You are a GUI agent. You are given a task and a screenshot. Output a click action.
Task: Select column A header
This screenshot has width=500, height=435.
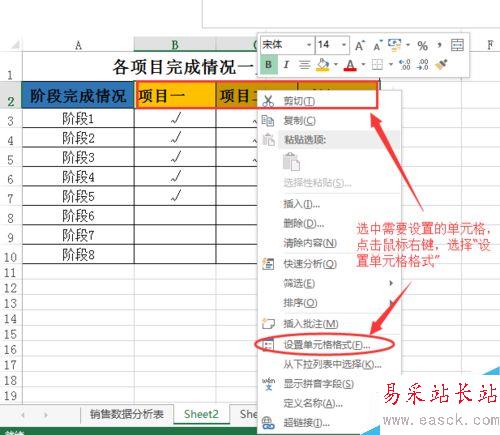tap(78, 45)
